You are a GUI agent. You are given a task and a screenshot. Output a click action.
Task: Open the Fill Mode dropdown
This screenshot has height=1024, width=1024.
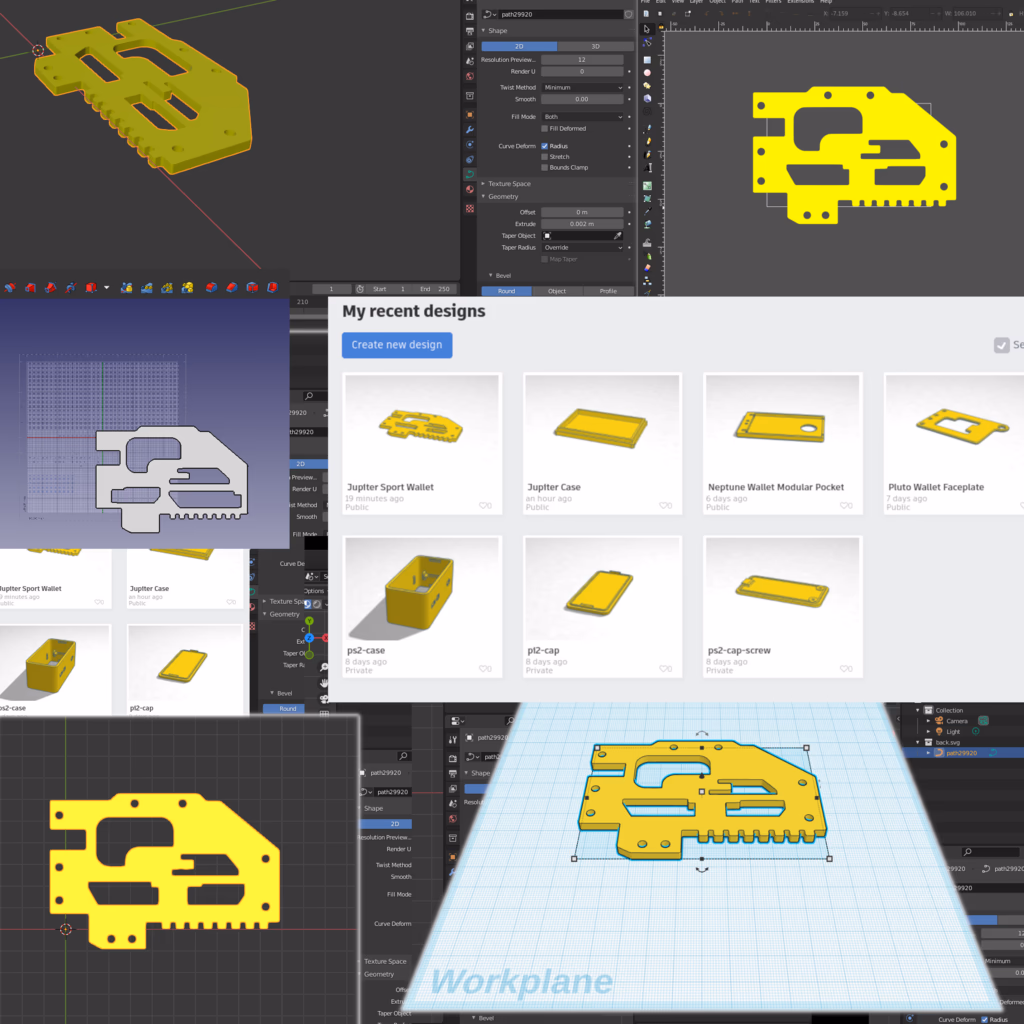tap(583, 117)
